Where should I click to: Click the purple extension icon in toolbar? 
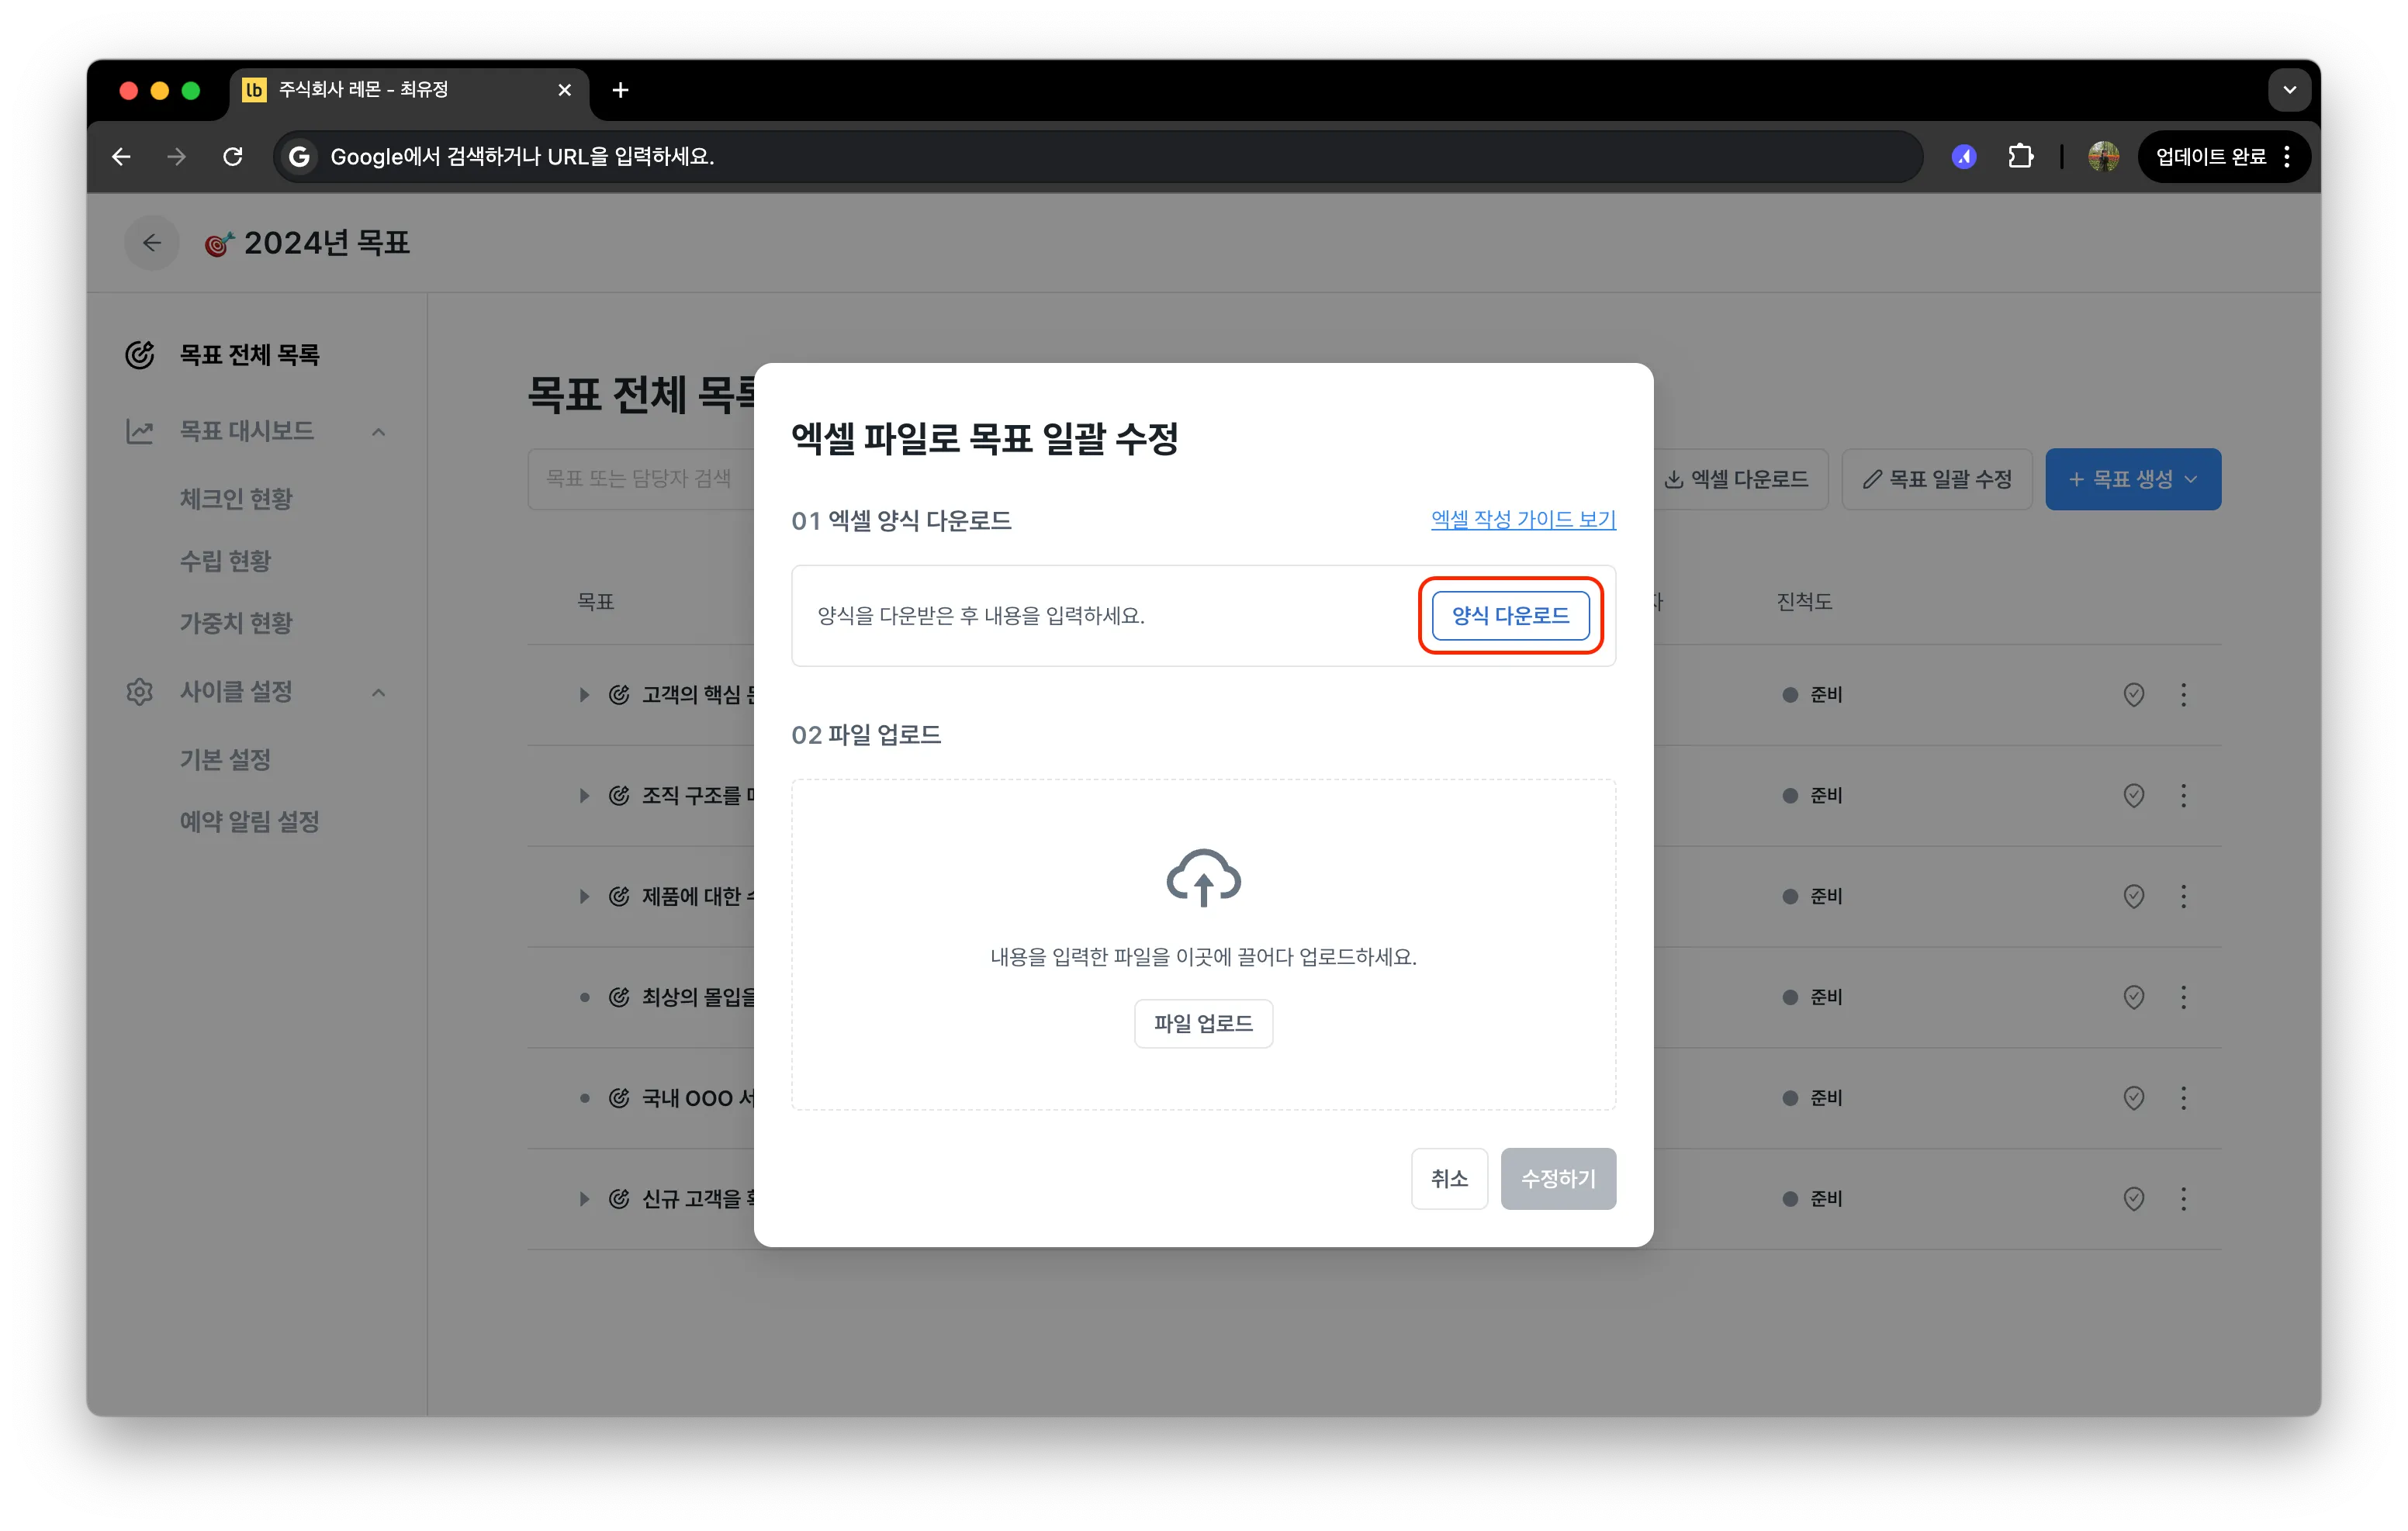1964,156
